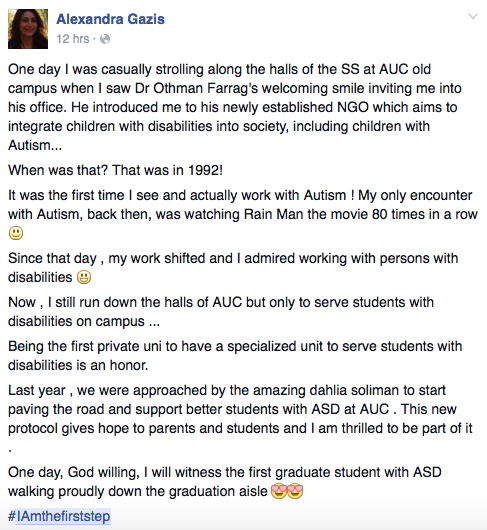Click the grinning emoji after "disabilities"
This screenshot has width=487, height=530.
pos(84,277)
